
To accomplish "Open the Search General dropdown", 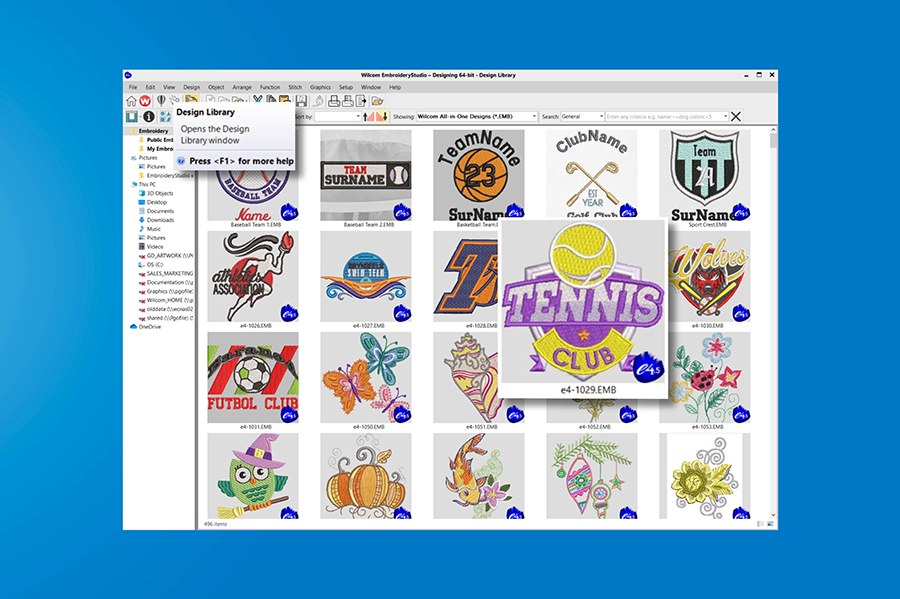I will (x=600, y=117).
